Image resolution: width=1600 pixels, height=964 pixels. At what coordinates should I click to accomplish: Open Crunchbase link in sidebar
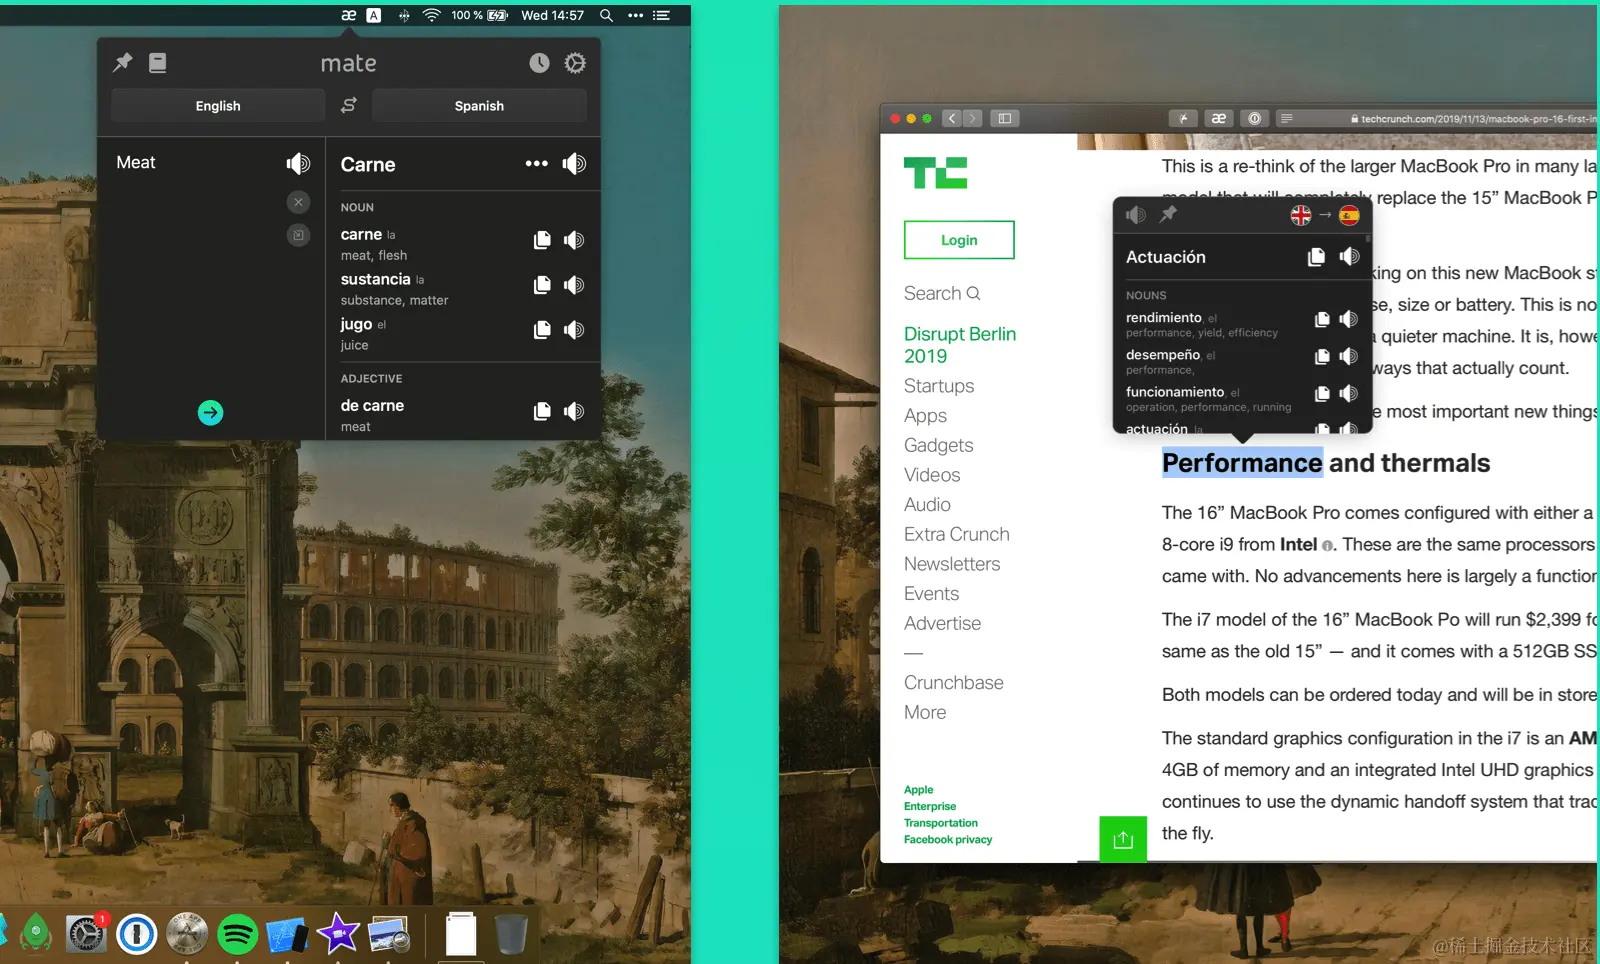954,683
